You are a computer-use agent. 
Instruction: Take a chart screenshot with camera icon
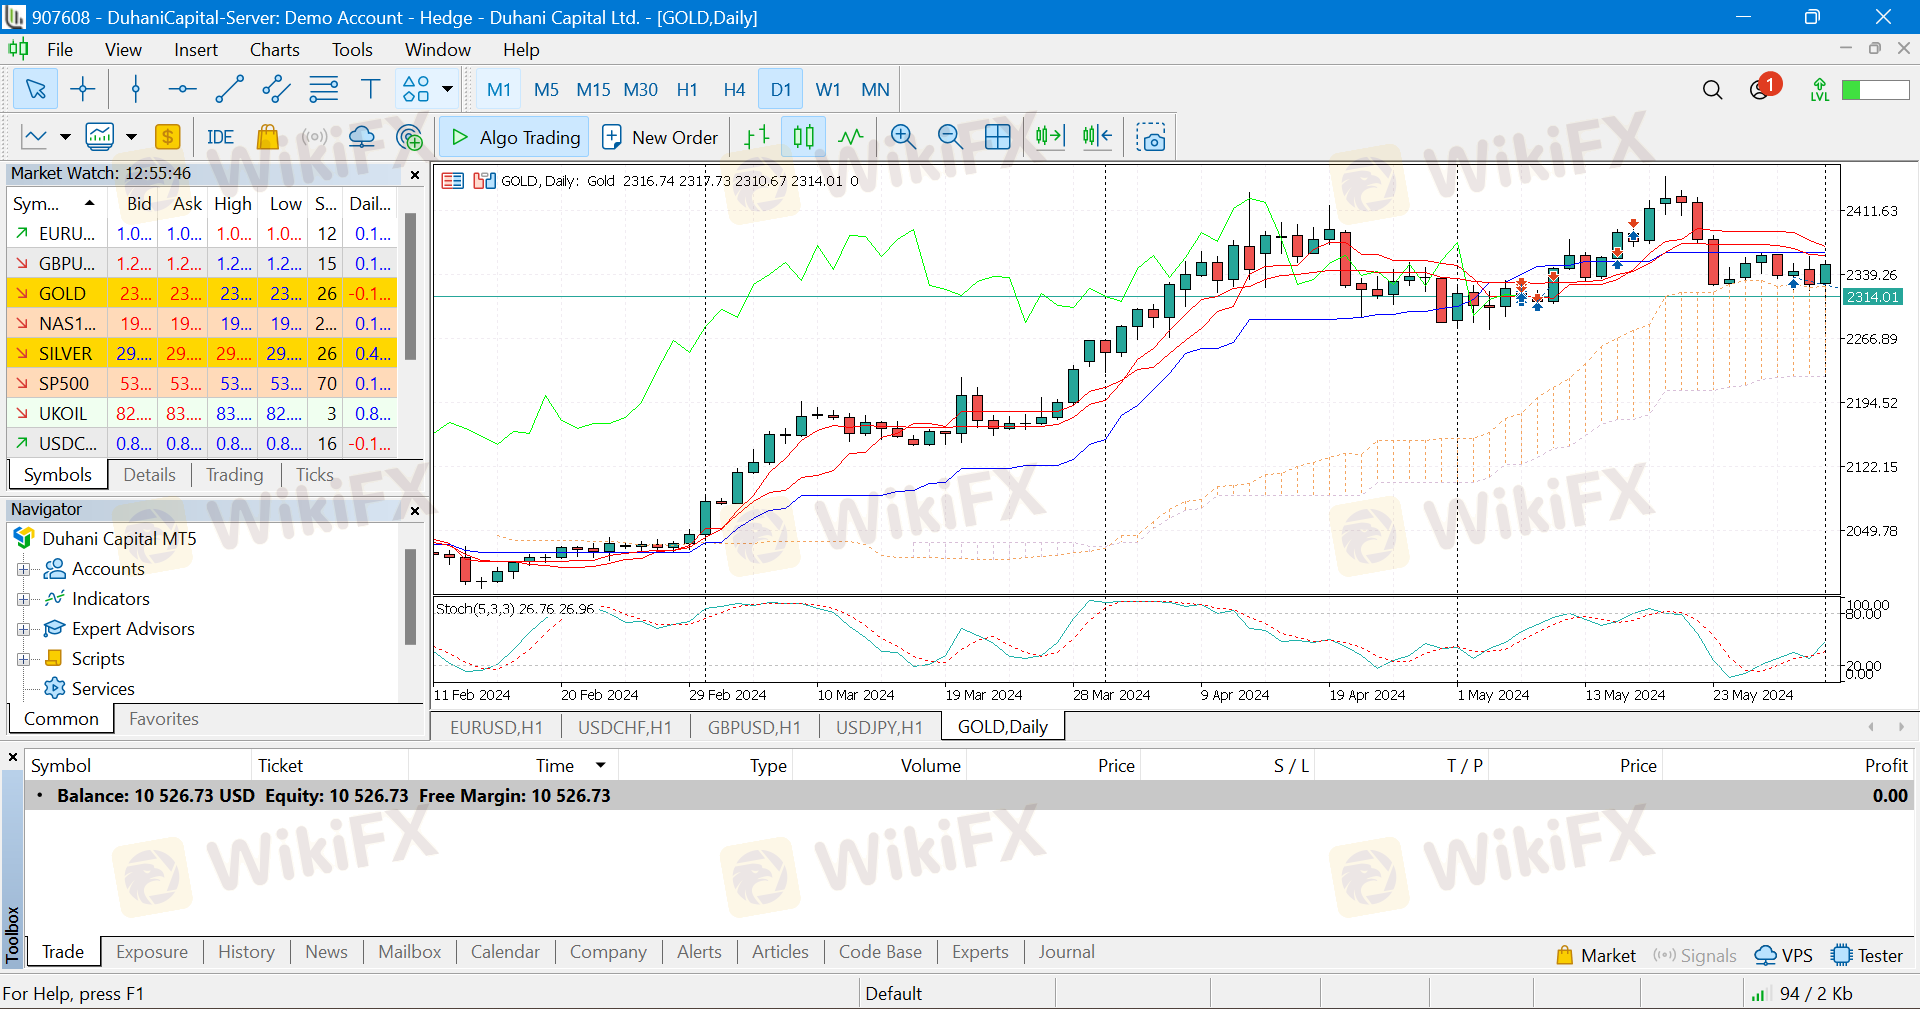pyautogui.click(x=1151, y=137)
